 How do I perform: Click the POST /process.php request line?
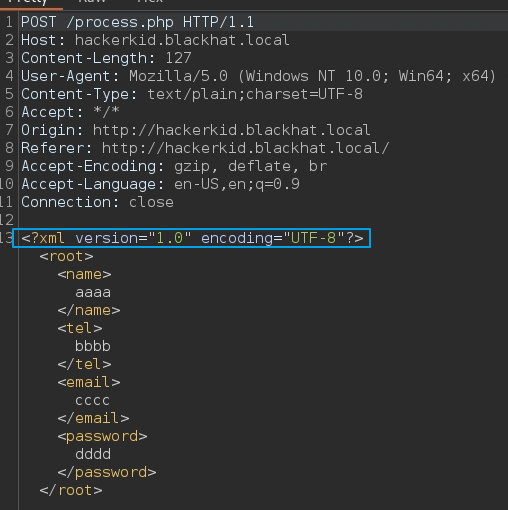[x=137, y=22]
